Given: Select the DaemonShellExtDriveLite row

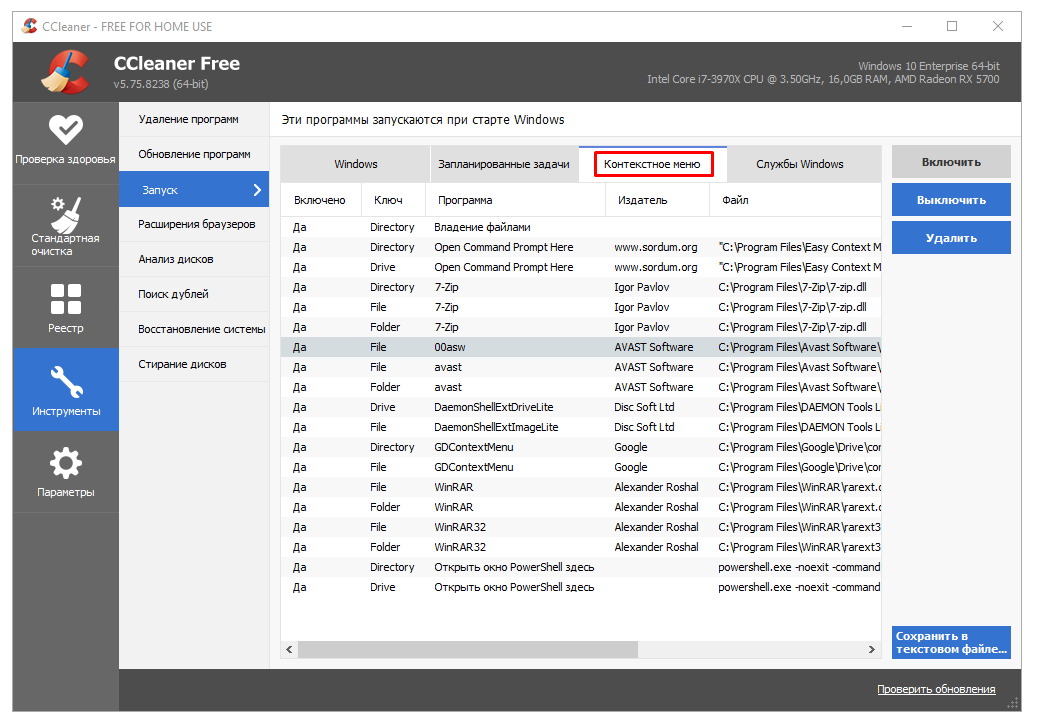Looking at the screenshot, I should [581, 407].
